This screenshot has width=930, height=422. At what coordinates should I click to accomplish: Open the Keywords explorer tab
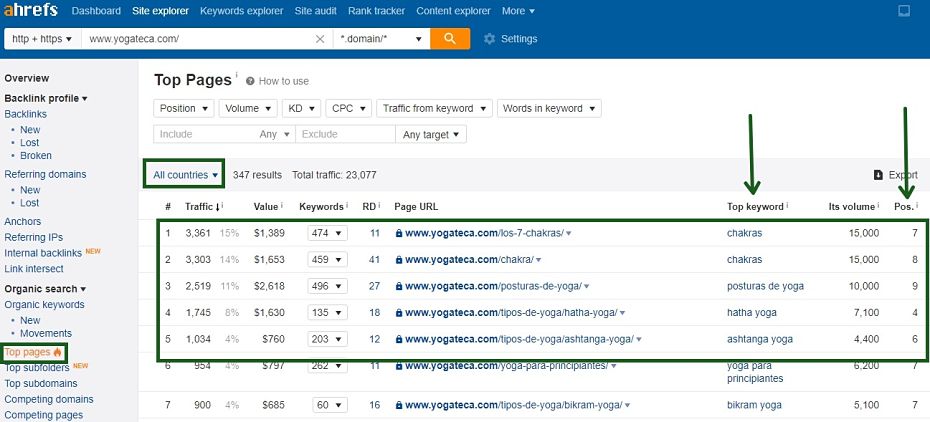click(241, 11)
